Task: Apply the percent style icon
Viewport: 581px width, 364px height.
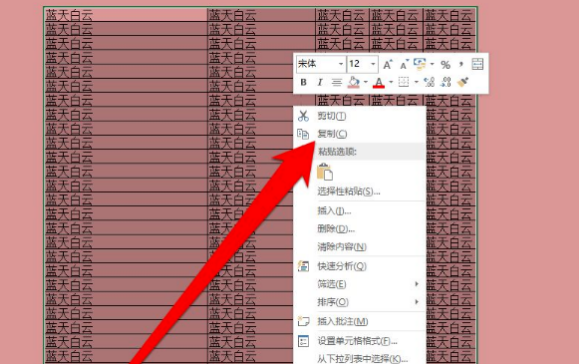Action: (445, 65)
